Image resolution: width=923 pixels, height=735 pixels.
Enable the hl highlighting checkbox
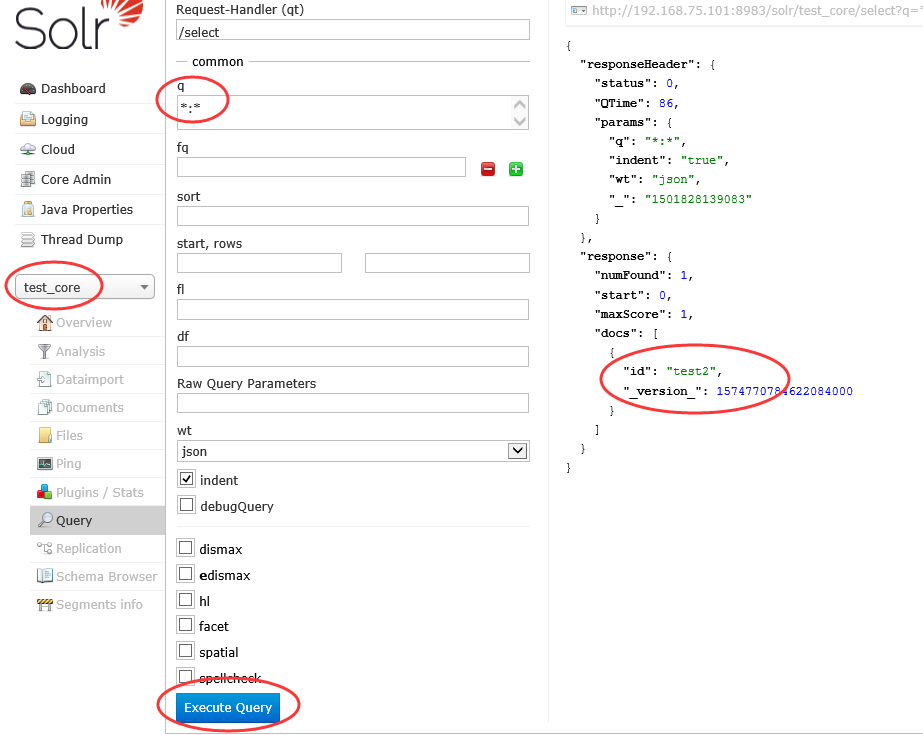[x=186, y=600]
